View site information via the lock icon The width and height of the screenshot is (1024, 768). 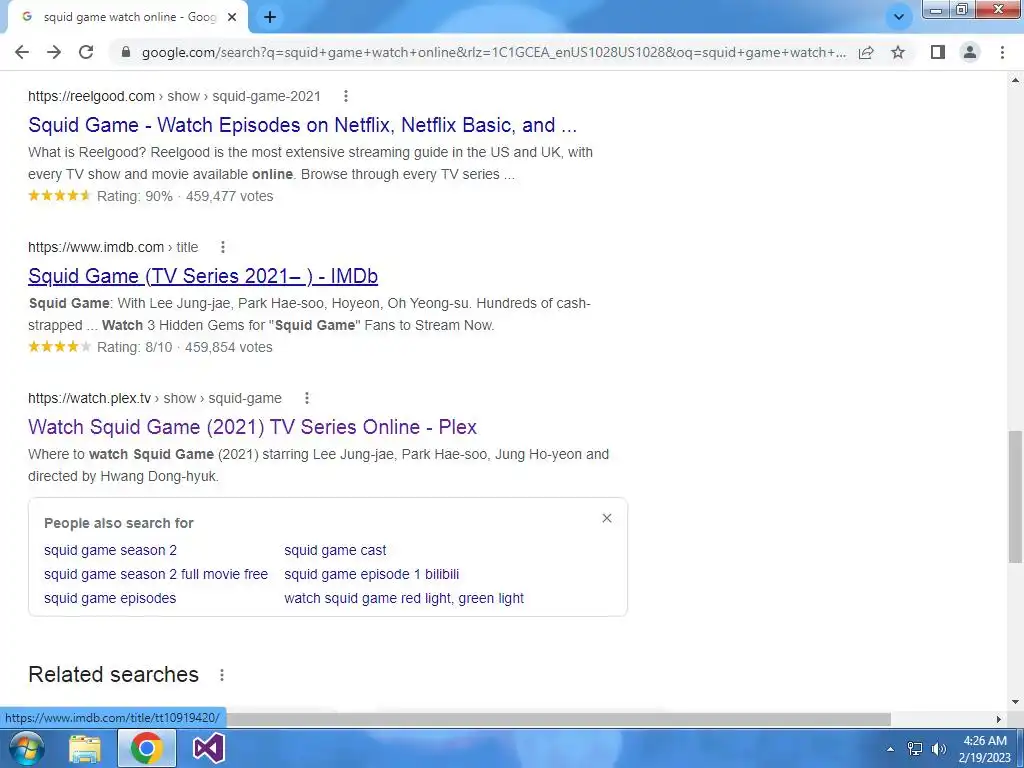126,52
